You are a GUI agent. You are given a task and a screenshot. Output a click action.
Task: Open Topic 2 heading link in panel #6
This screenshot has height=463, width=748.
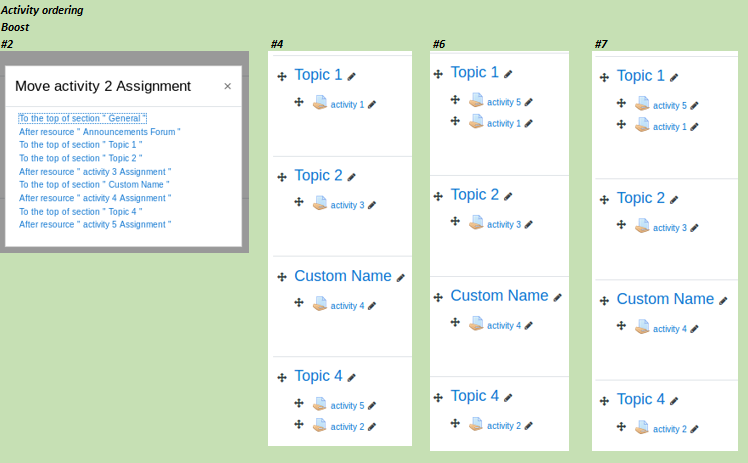pyautogui.click(x=475, y=195)
